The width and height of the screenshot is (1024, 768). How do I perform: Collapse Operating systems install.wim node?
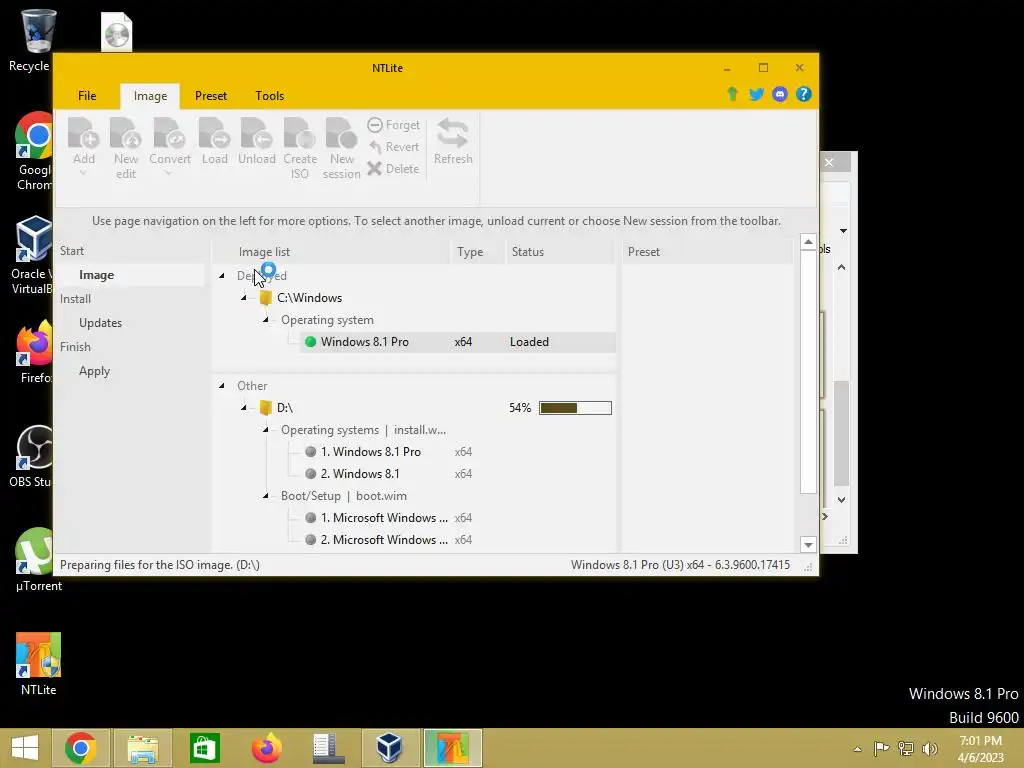(x=266, y=430)
